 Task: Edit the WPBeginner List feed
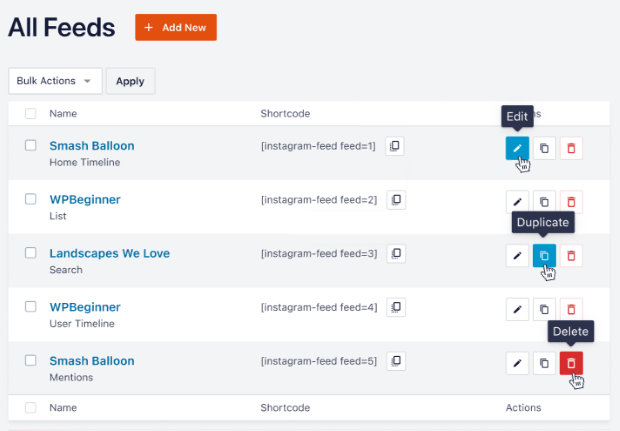click(x=517, y=202)
